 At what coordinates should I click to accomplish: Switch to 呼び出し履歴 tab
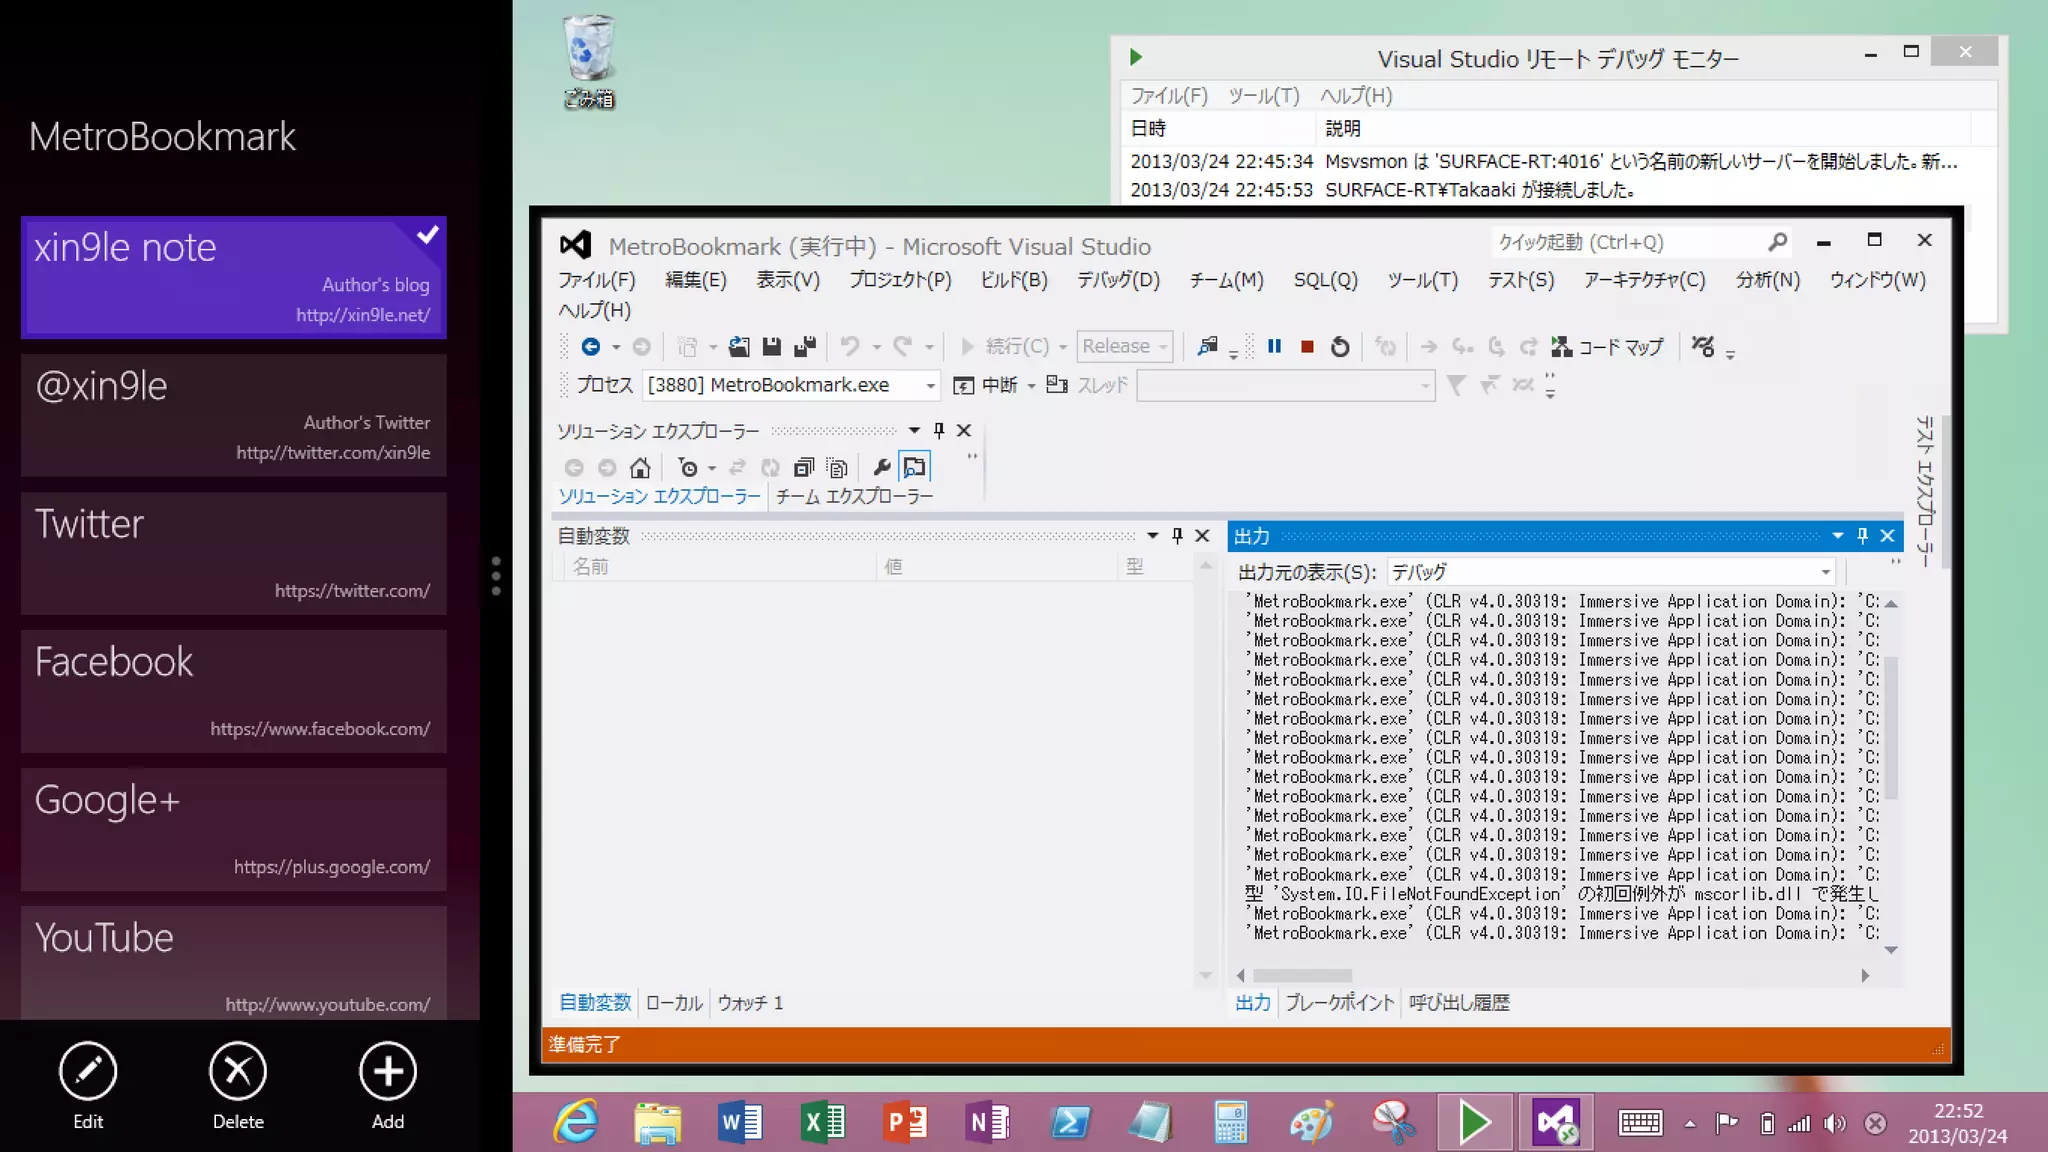click(x=1459, y=1002)
